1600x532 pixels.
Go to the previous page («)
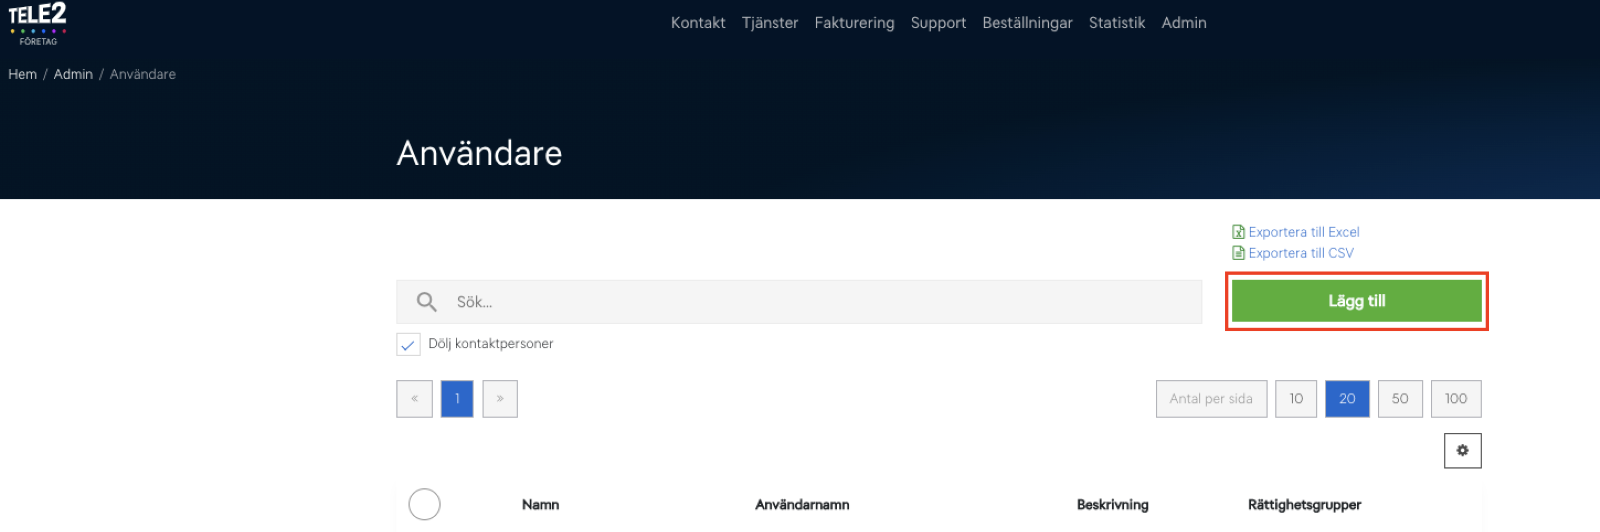pyautogui.click(x=414, y=398)
